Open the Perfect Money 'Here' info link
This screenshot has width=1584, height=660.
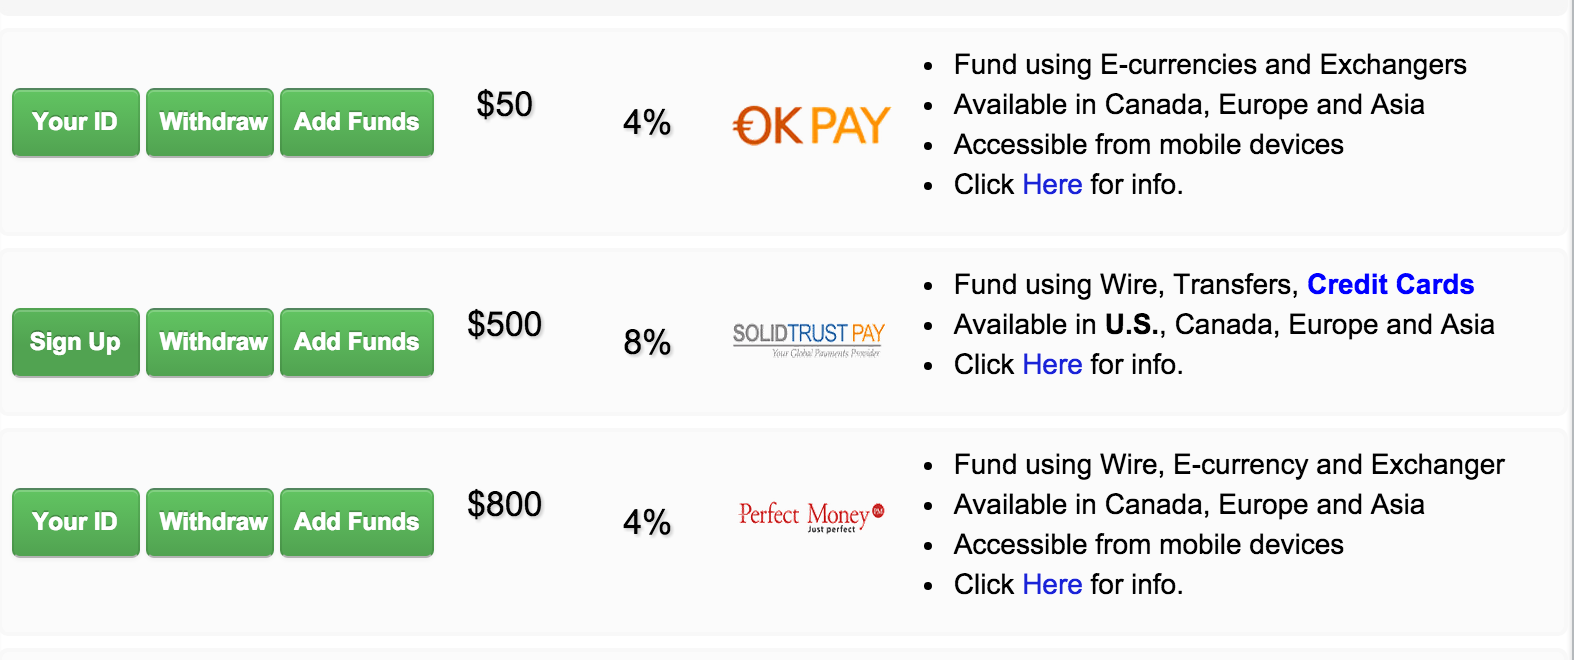pyautogui.click(x=1052, y=585)
